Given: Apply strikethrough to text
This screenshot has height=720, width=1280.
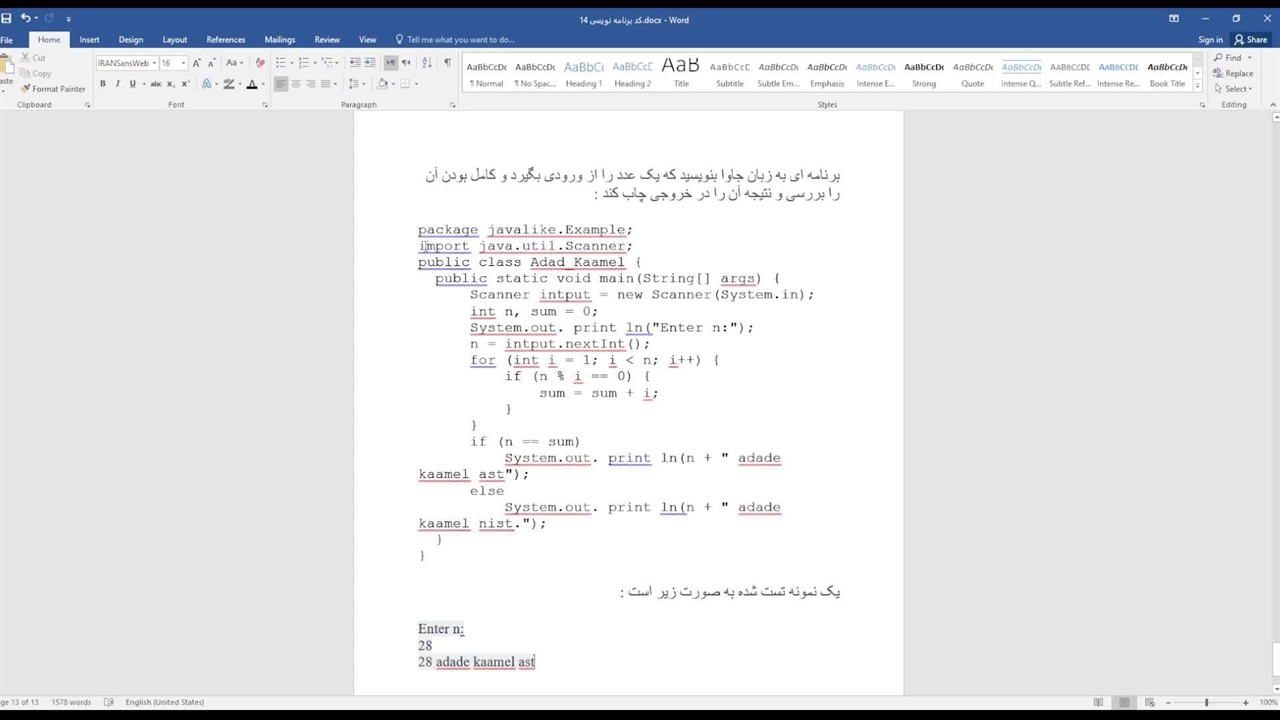Looking at the screenshot, I should 155,84.
